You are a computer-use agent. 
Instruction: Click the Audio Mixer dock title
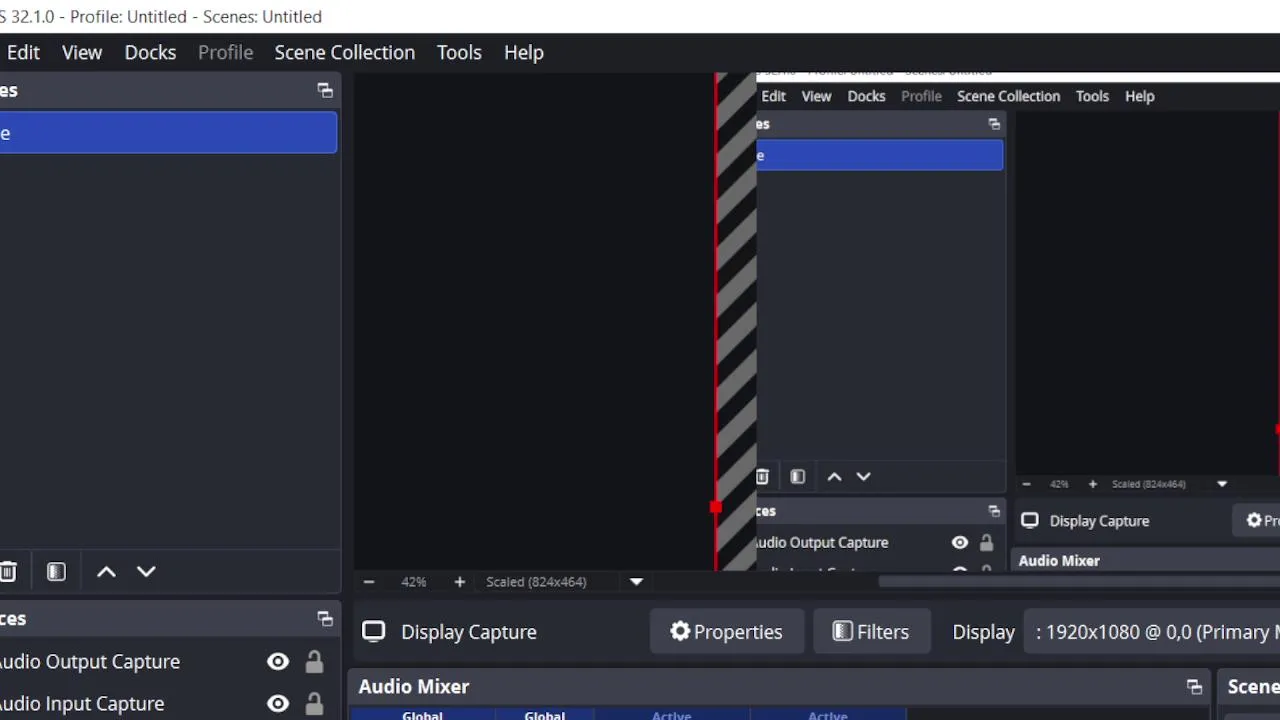(x=414, y=687)
